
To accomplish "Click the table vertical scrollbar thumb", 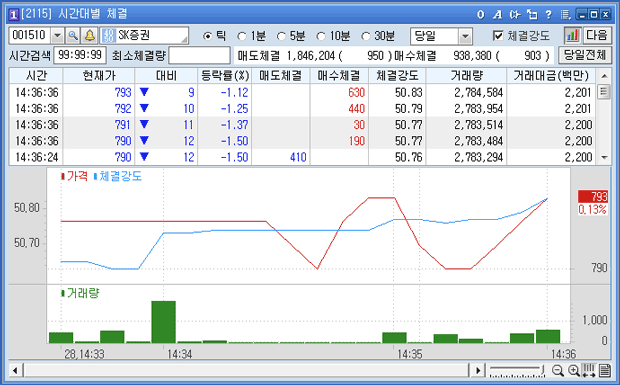I will [604, 92].
